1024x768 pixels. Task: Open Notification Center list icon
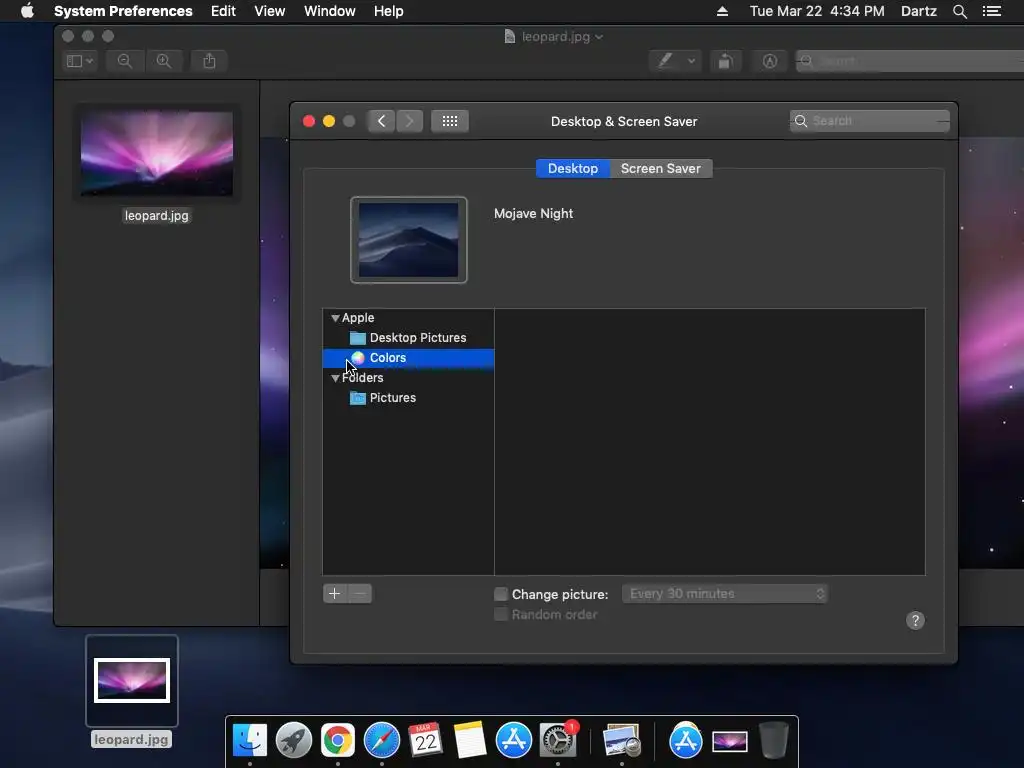[991, 11]
